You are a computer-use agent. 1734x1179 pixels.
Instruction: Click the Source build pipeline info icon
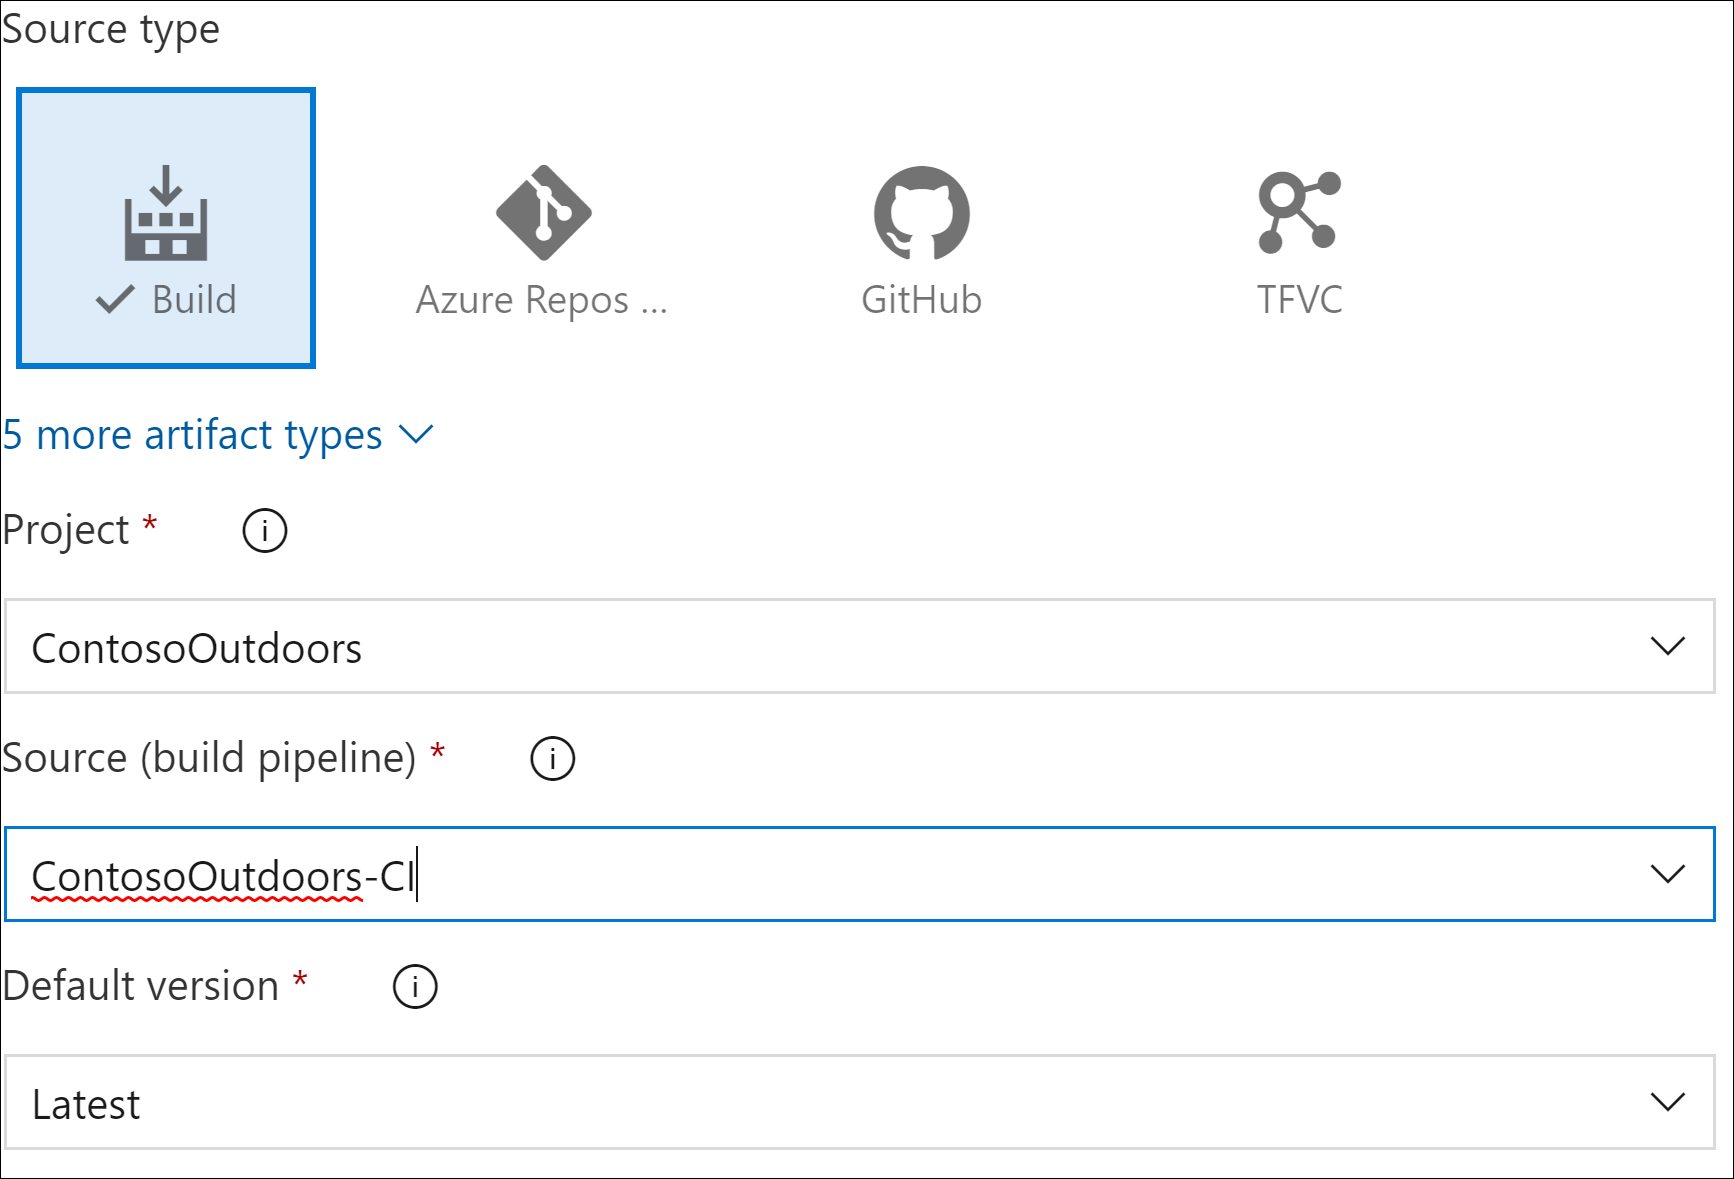pos(551,758)
